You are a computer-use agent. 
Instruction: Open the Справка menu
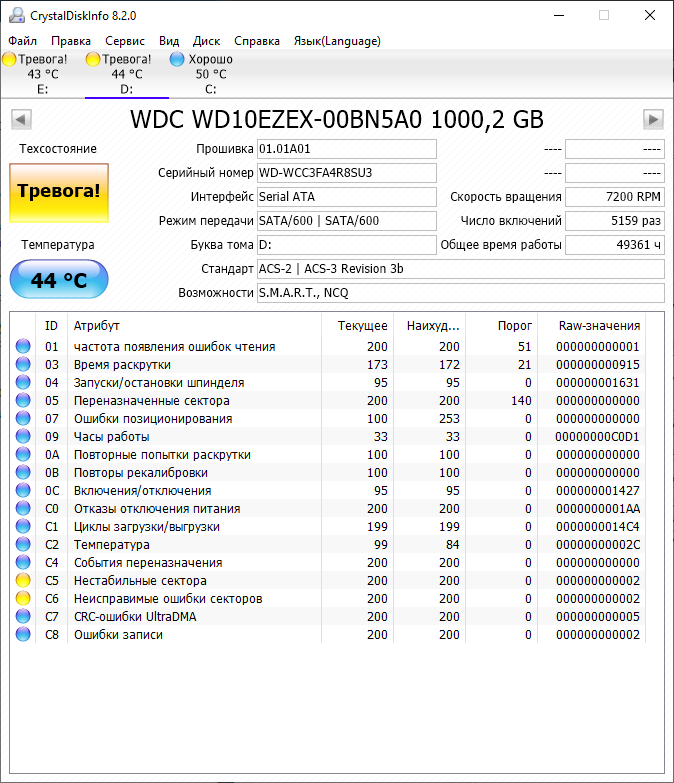click(257, 41)
